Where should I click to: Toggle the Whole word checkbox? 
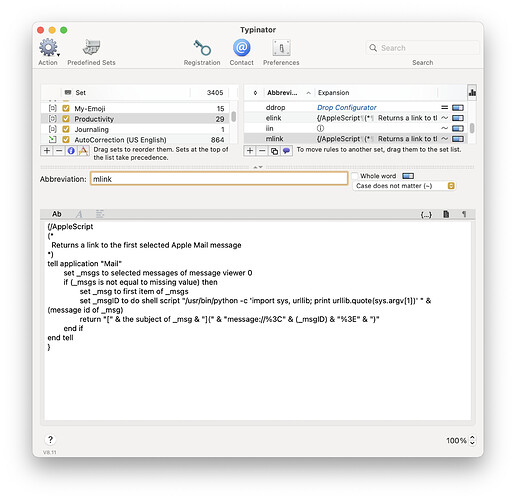click(355, 176)
